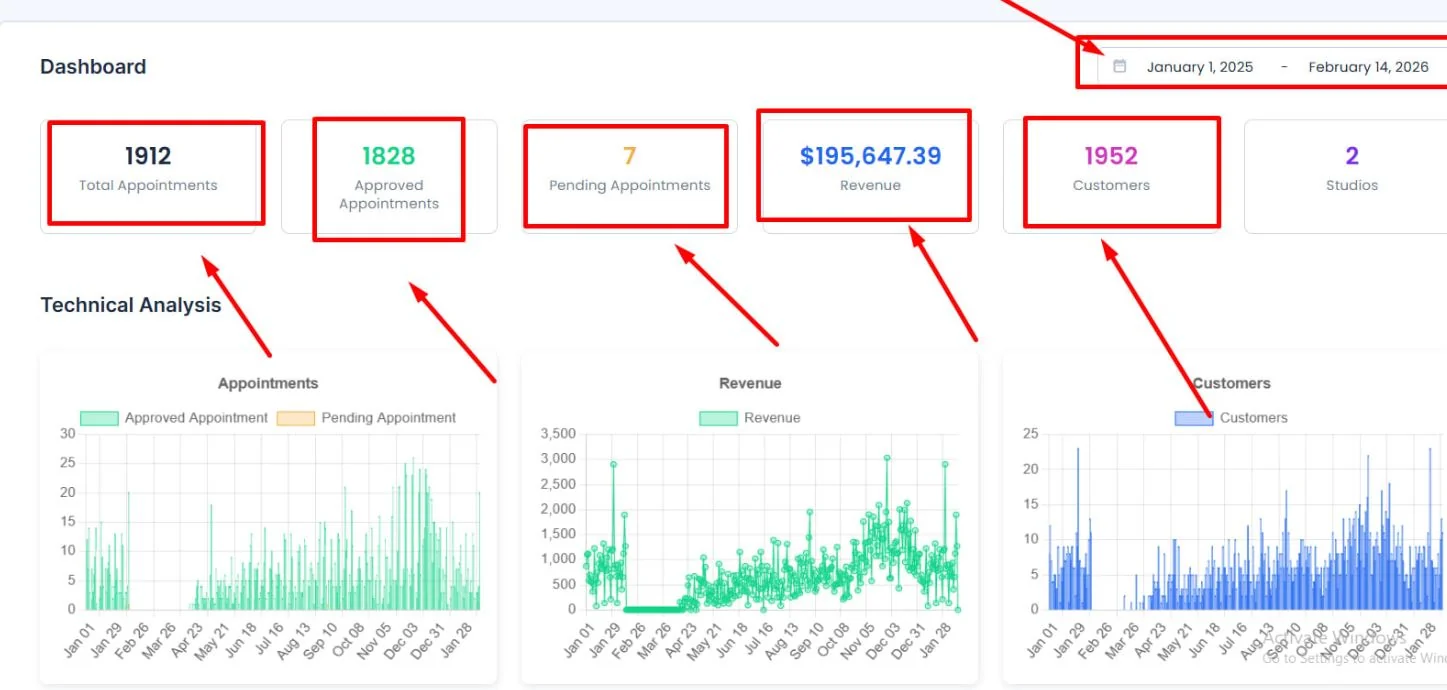Open the Customers card showing 1952
Screen dimensions: 1447x690
click(1111, 177)
